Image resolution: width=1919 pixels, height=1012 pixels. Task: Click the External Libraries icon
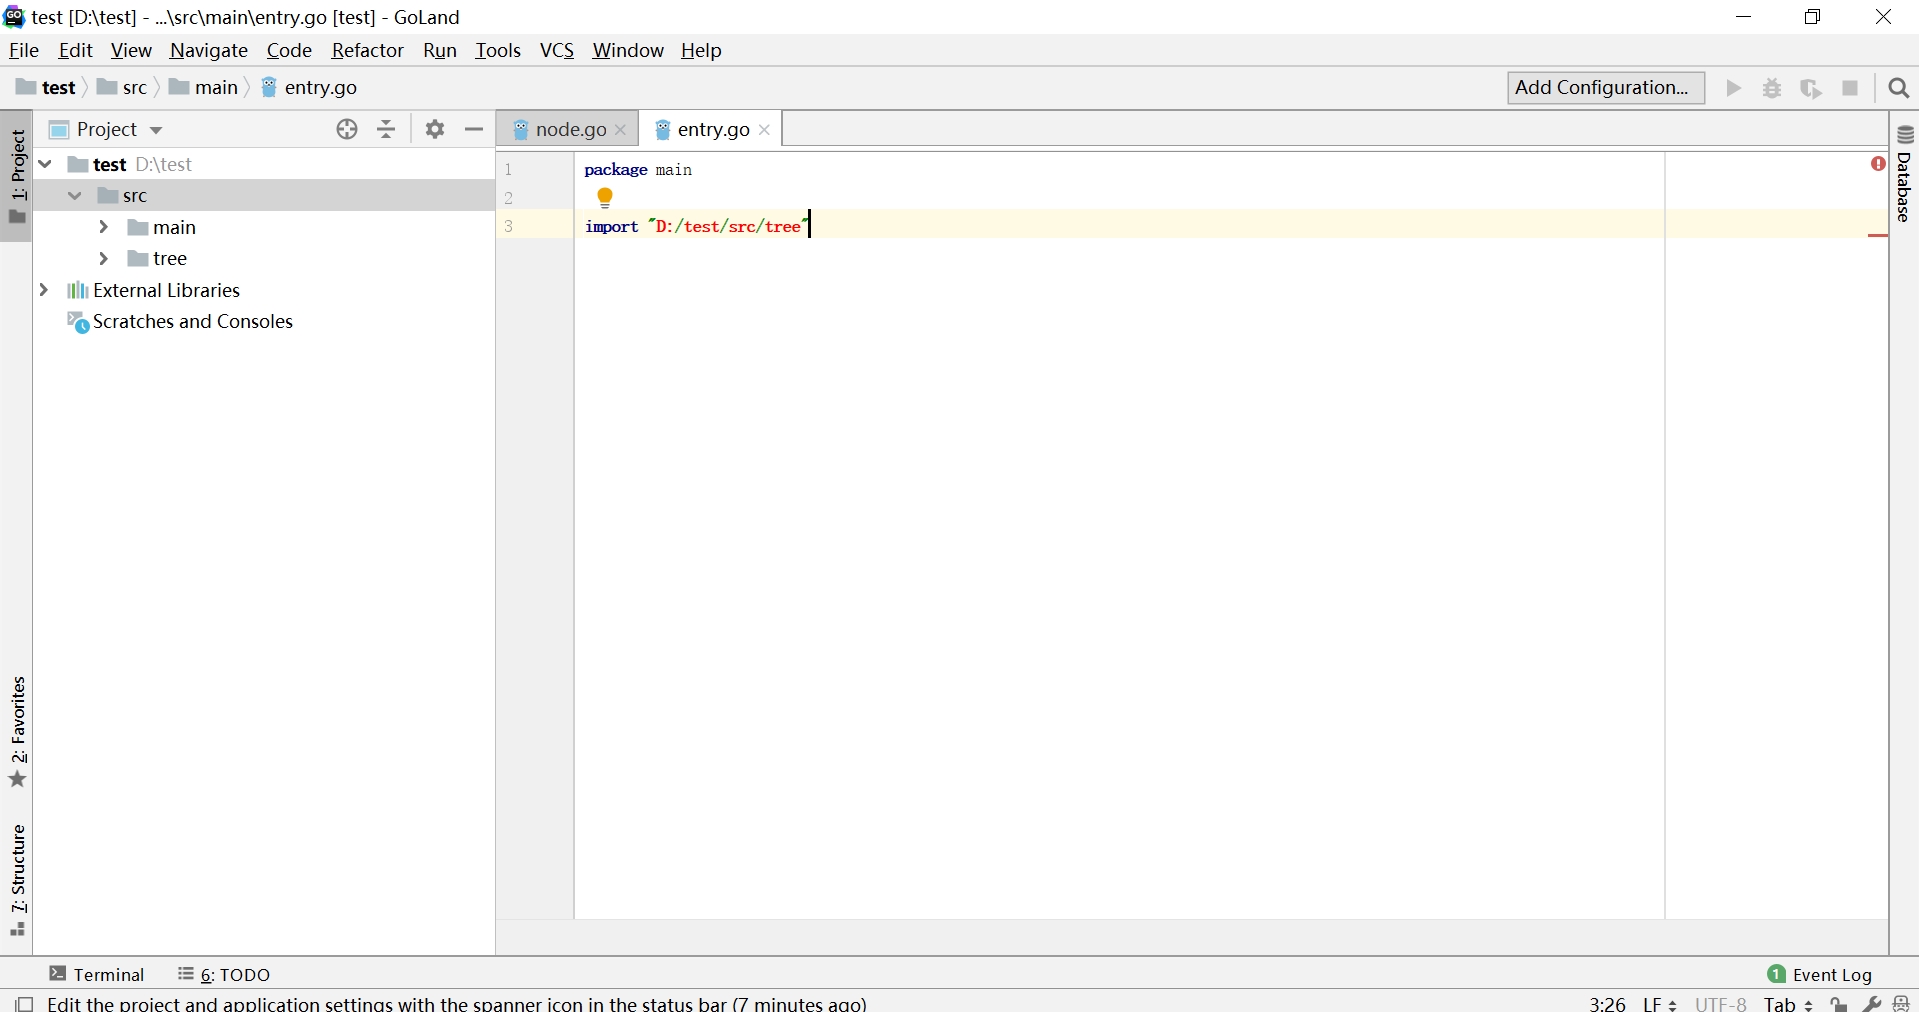(x=77, y=290)
